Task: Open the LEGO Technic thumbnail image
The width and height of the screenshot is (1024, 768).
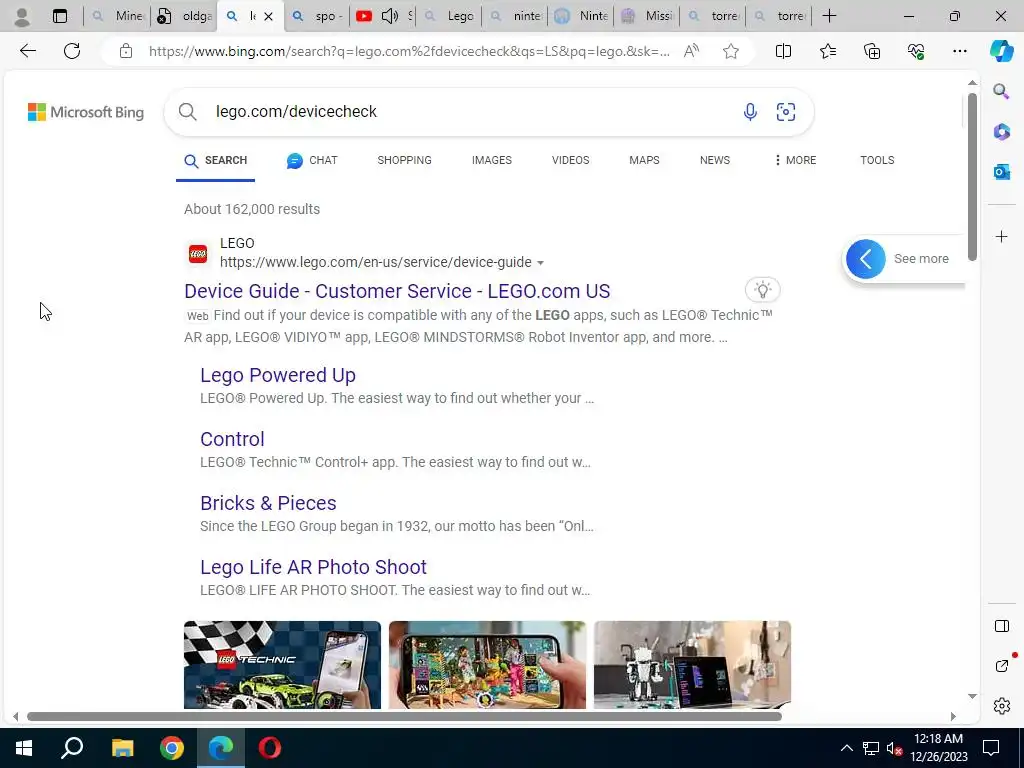Action: [282, 665]
